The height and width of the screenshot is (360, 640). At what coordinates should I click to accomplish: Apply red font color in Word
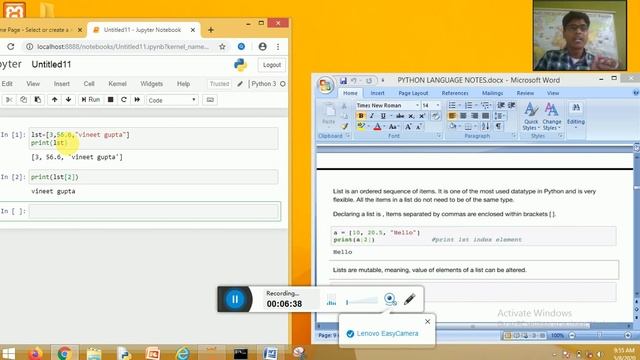pyautogui.click(x=377, y=127)
